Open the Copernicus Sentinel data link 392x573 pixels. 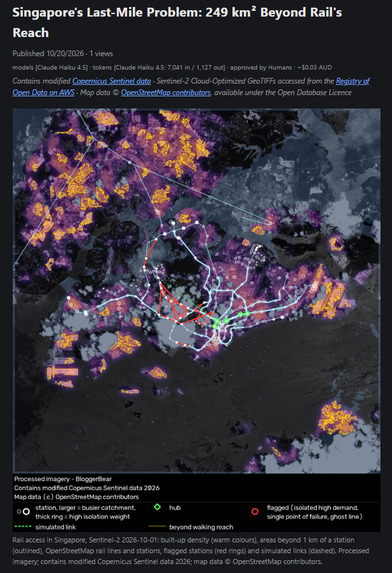click(x=111, y=81)
